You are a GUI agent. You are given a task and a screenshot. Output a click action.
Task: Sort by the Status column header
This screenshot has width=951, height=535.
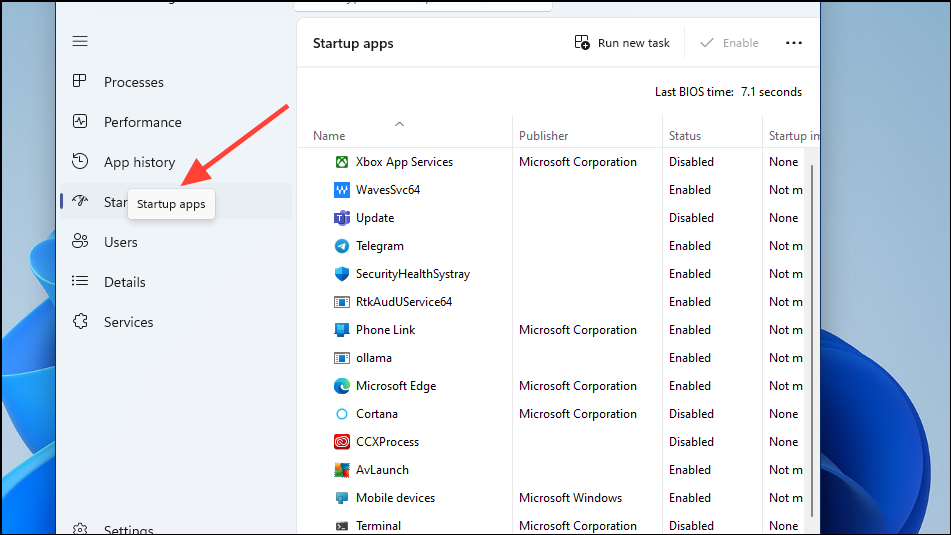685,136
